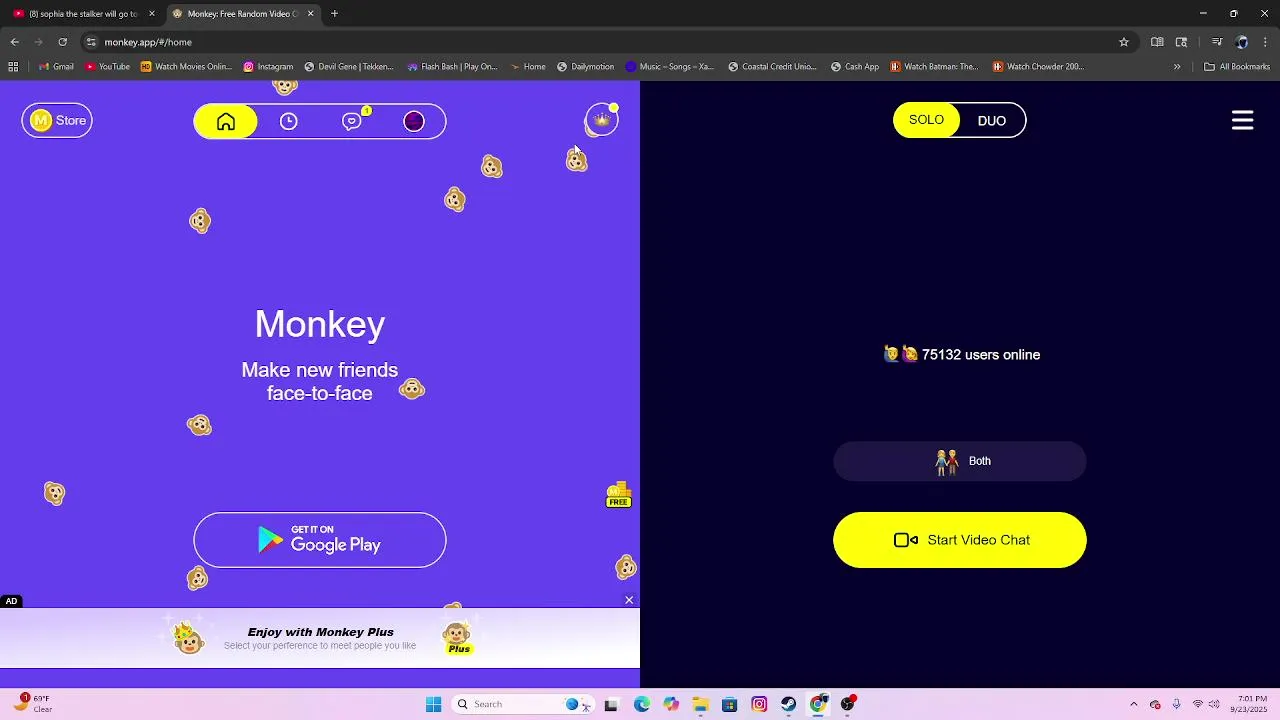Open All Bookmarks folder

(1237, 67)
